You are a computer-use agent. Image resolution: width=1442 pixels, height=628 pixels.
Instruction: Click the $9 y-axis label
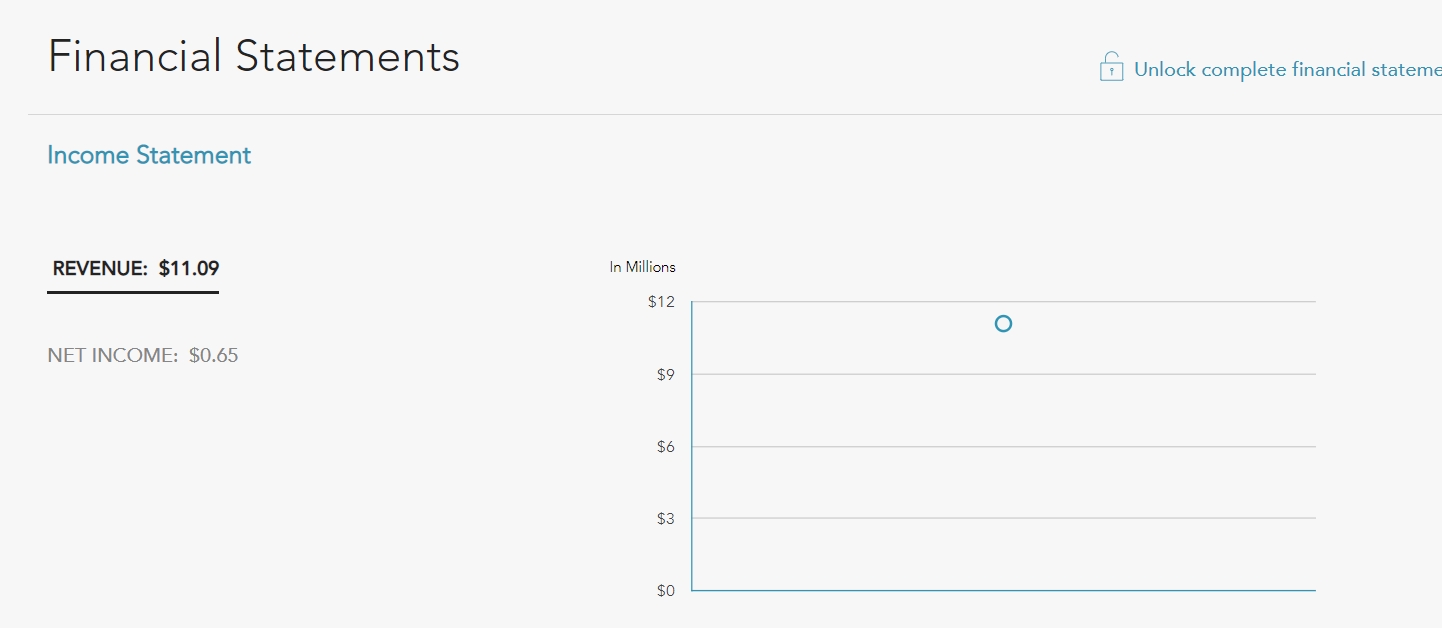click(665, 375)
